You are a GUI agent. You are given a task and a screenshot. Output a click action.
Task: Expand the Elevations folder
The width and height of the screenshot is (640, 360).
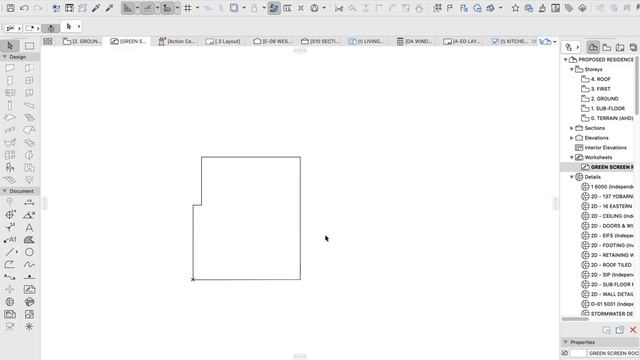572,138
